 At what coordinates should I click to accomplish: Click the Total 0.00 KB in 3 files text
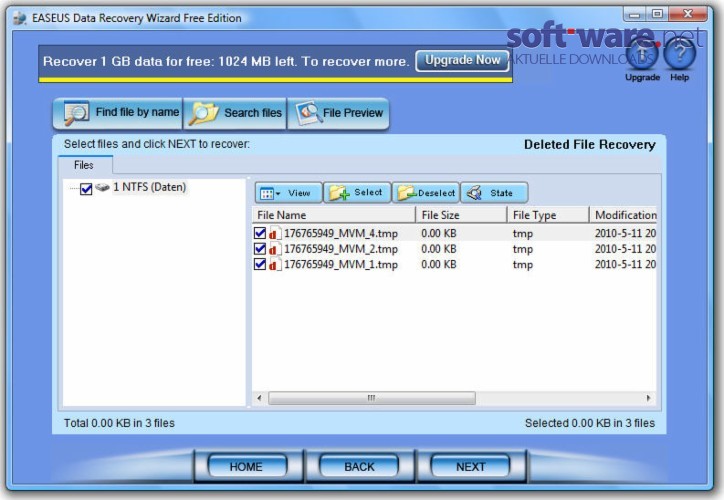tap(119, 423)
